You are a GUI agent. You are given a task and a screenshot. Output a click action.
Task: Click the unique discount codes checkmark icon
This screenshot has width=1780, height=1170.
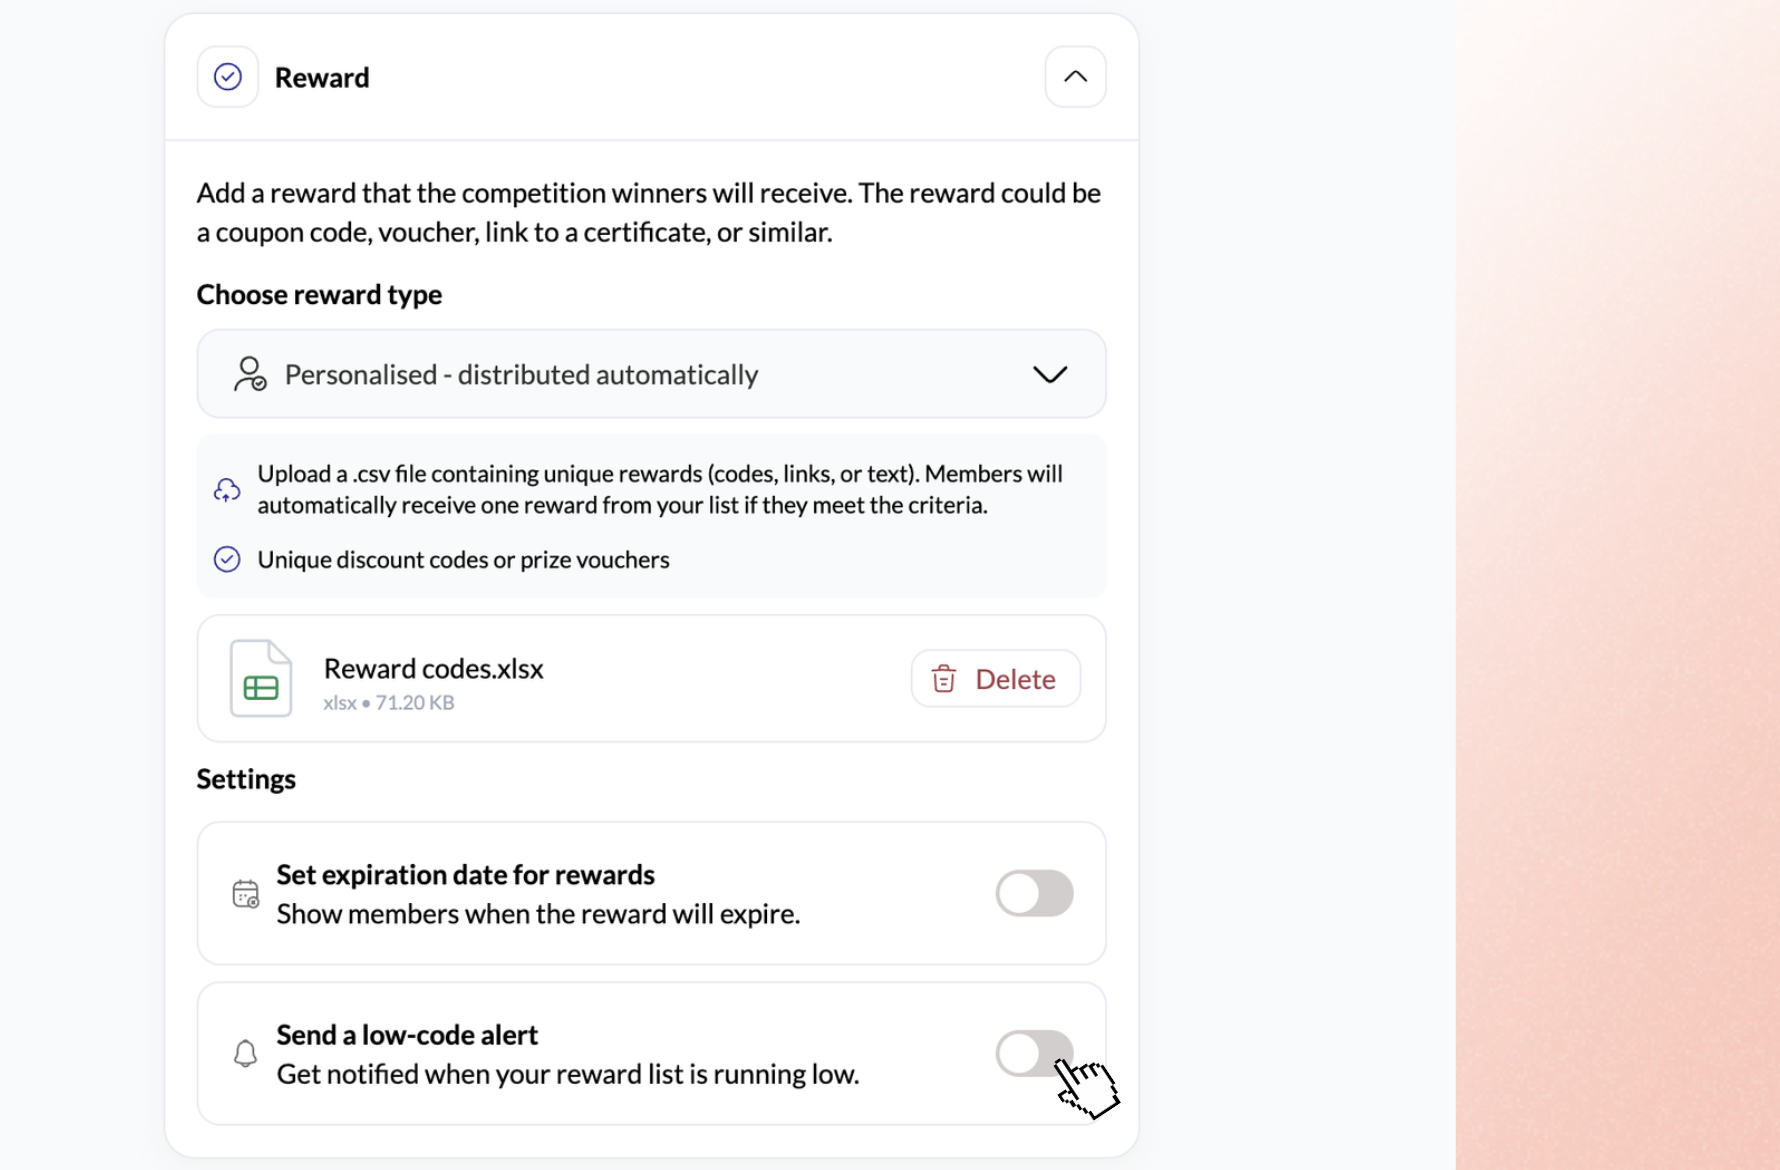227,559
